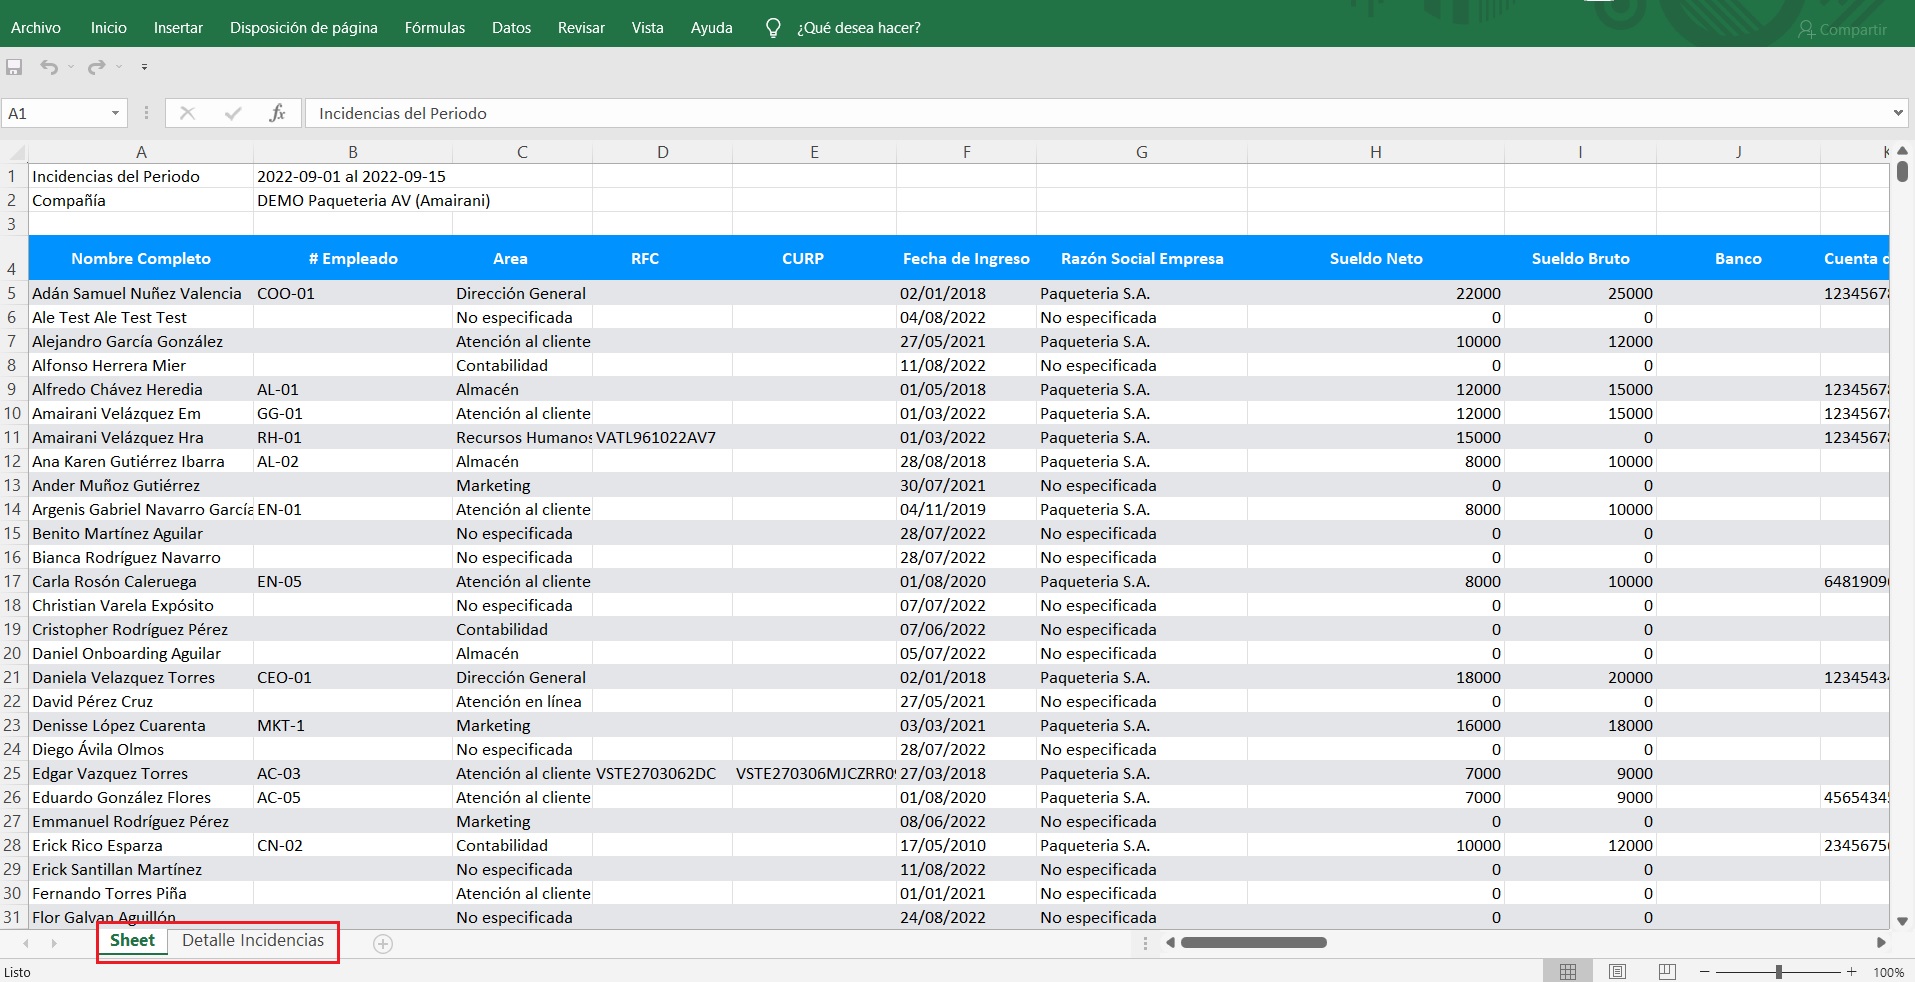Switch to the Detalle Incidencias sheet tab

253,941
